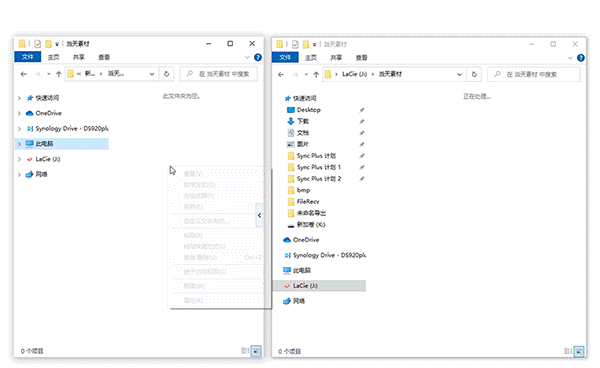Expand the ribbon in left window

247,57
